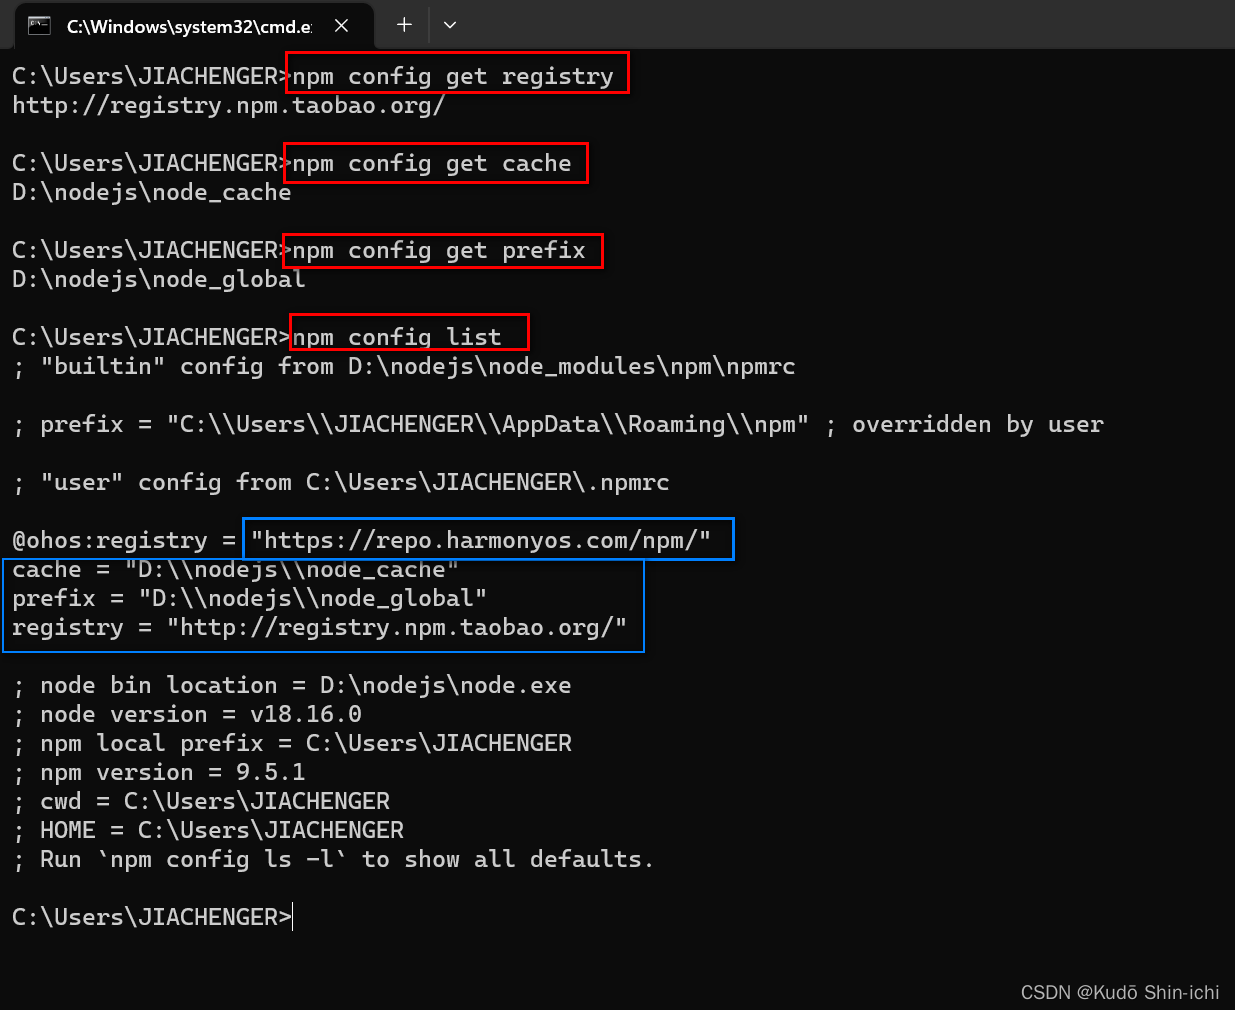Click the 'registry = "http://registry.npm.taobao.org/"' line
The height and width of the screenshot is (1010, 1235).
tap(320, 628)
